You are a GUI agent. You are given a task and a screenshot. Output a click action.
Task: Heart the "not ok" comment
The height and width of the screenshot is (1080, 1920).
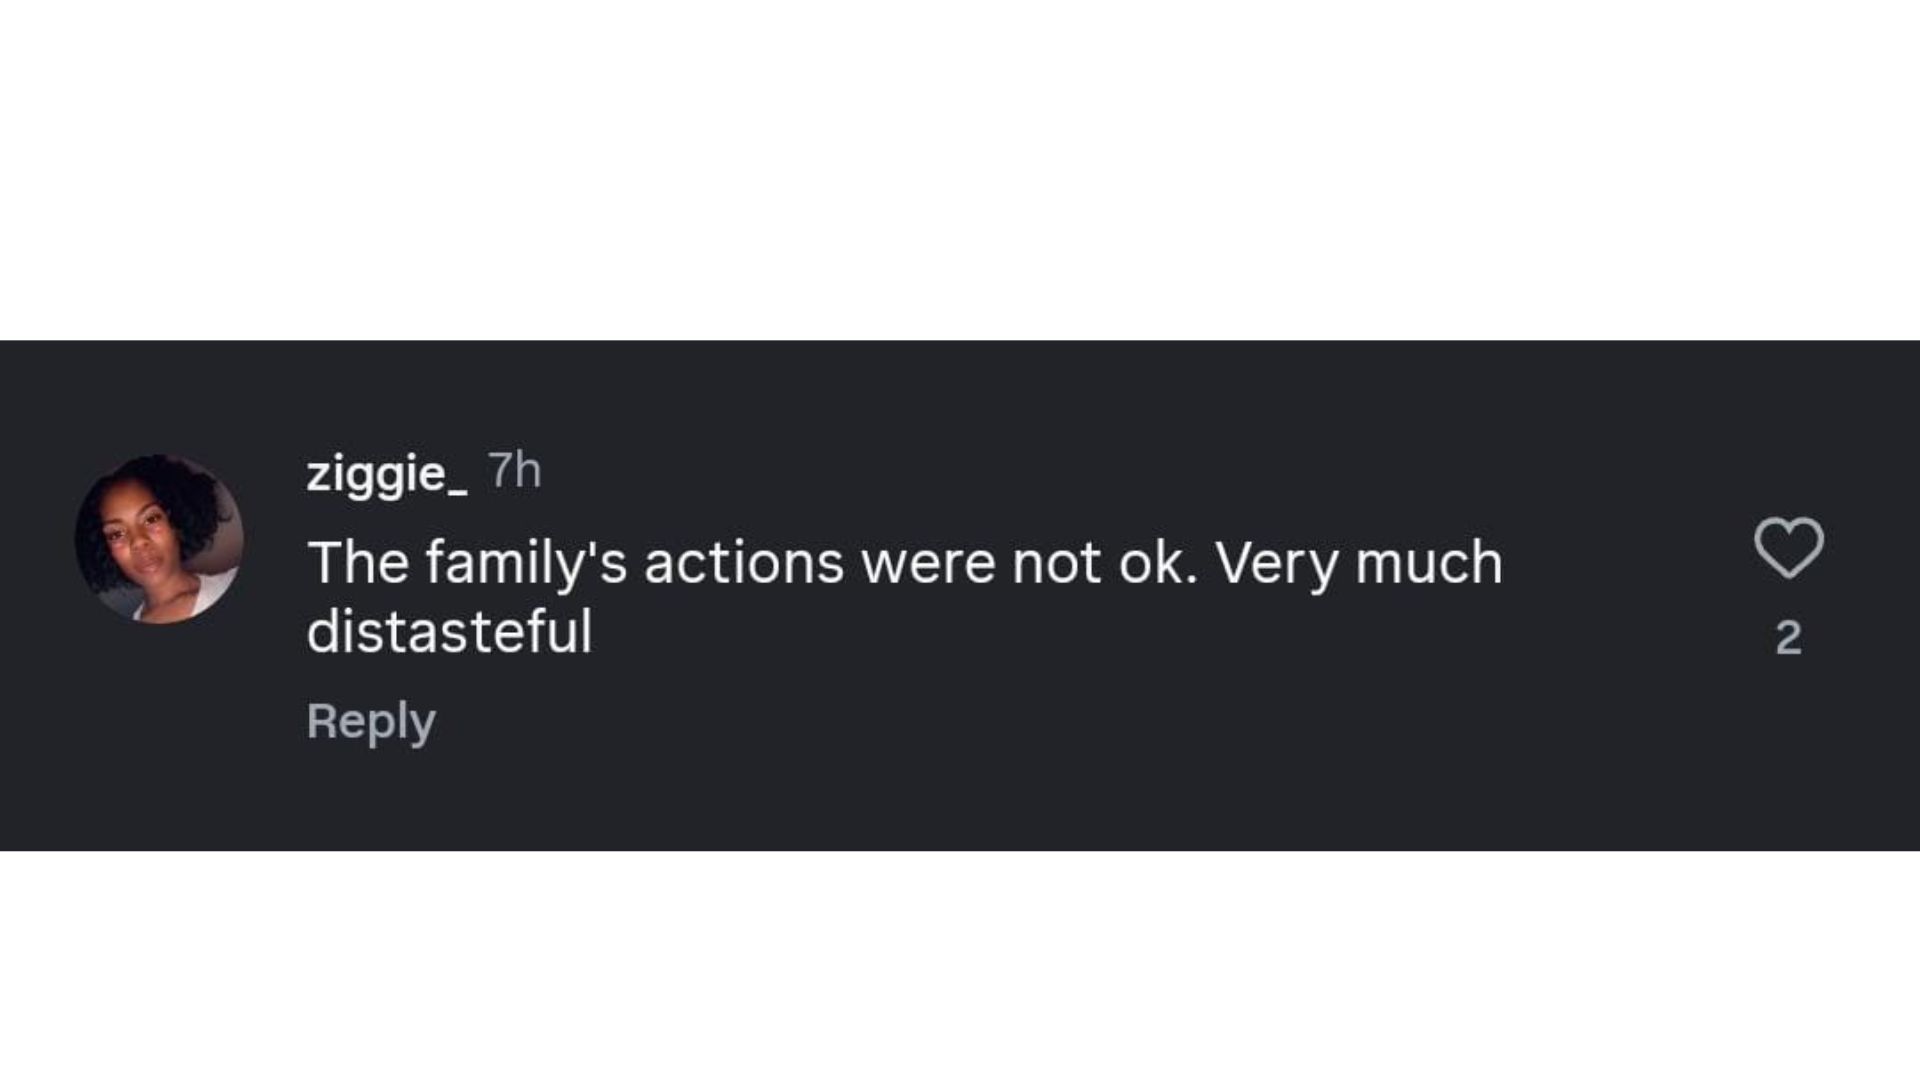(1788, 548)
